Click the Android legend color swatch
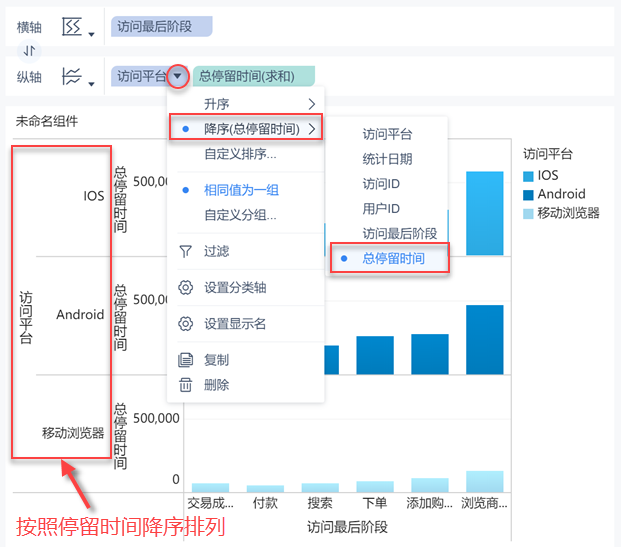This screenshot has width=621, height=547. tap(528, 195)
